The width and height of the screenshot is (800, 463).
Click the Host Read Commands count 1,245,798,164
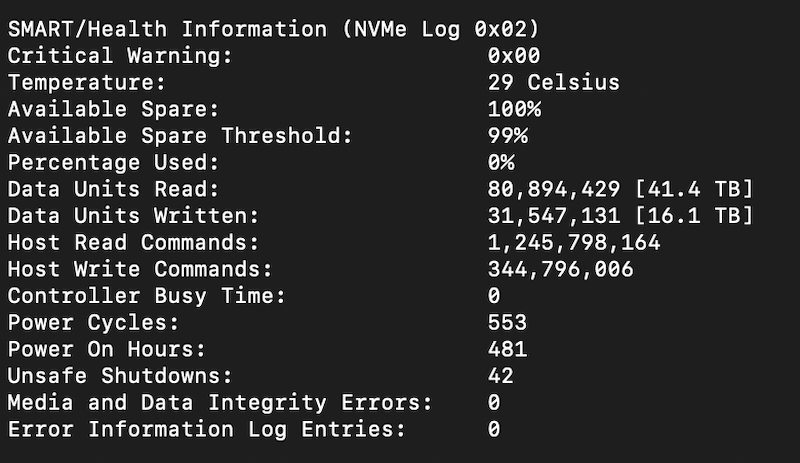point(574,242)
